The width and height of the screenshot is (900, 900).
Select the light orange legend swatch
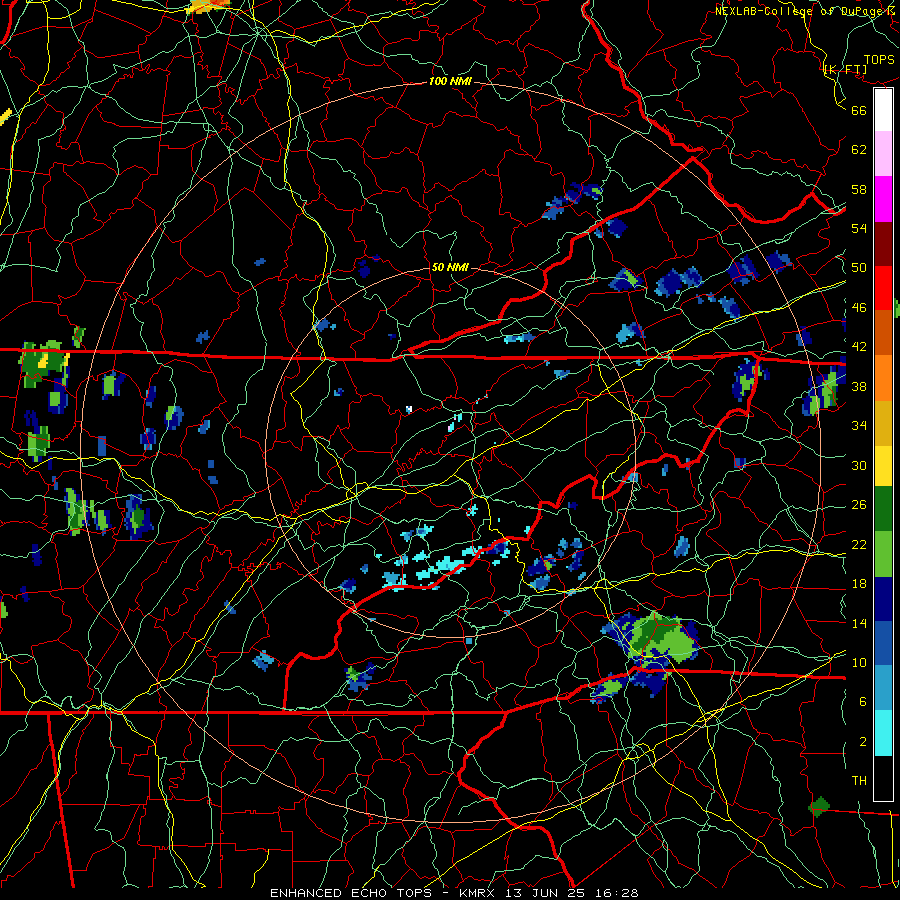883,378
